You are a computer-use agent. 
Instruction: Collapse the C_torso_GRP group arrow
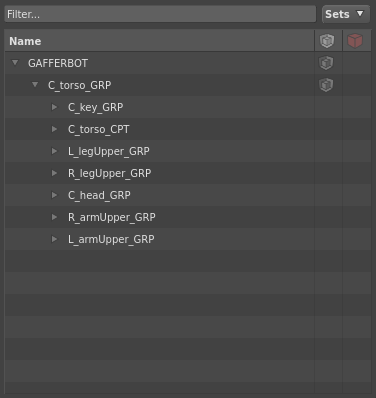click(x=35, y=85)
